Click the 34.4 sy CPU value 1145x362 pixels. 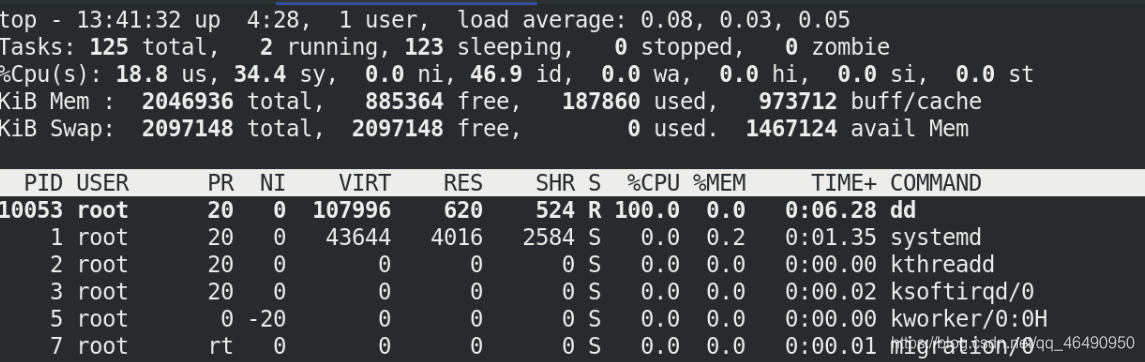click(259, 74)
